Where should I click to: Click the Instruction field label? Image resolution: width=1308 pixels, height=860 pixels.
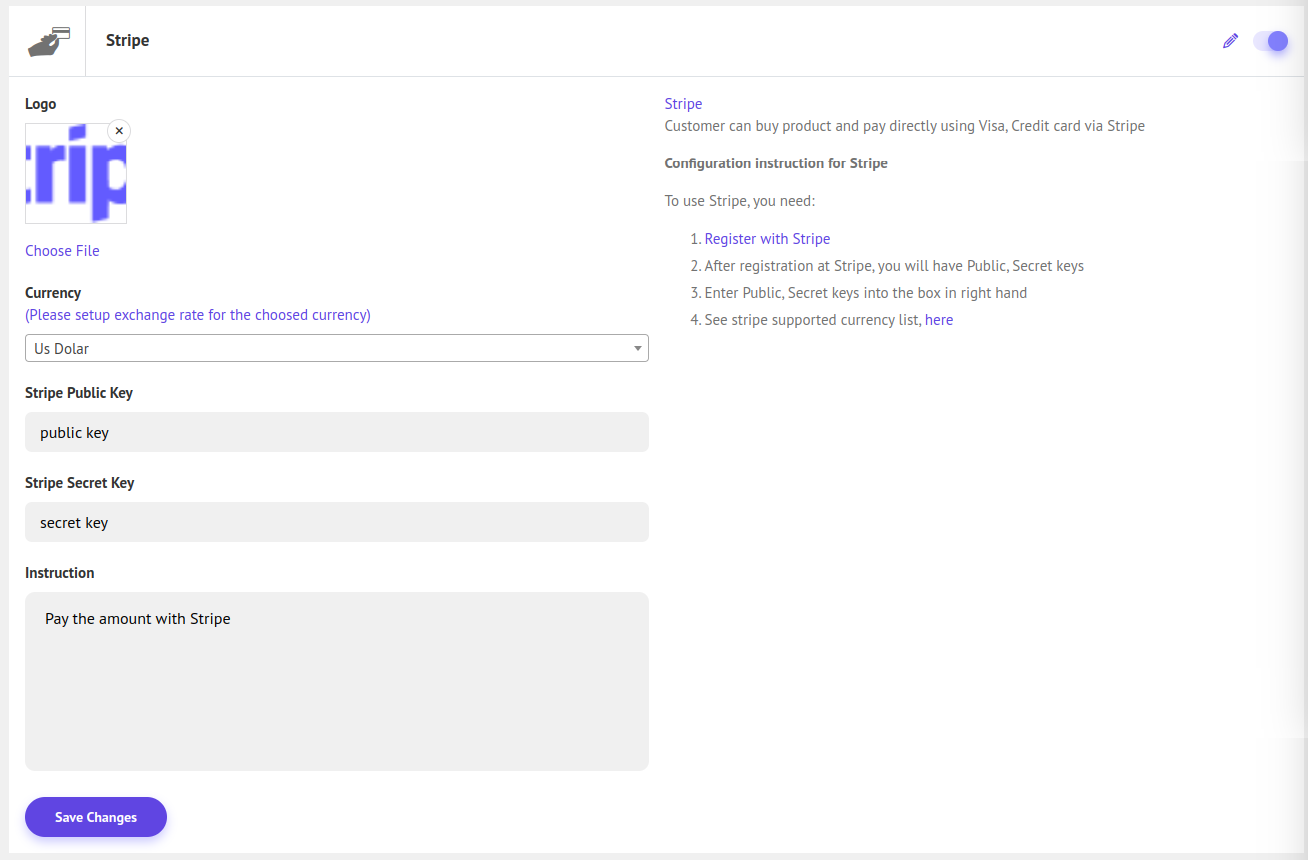point(60,573)
